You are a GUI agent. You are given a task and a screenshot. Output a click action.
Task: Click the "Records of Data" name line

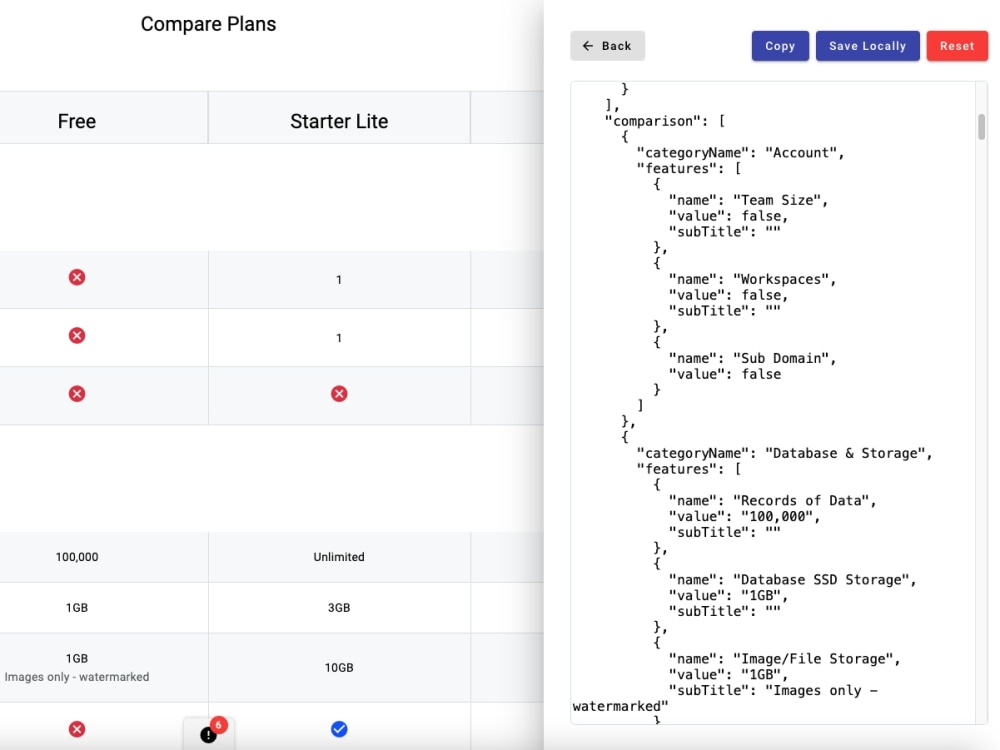(772, 501)
